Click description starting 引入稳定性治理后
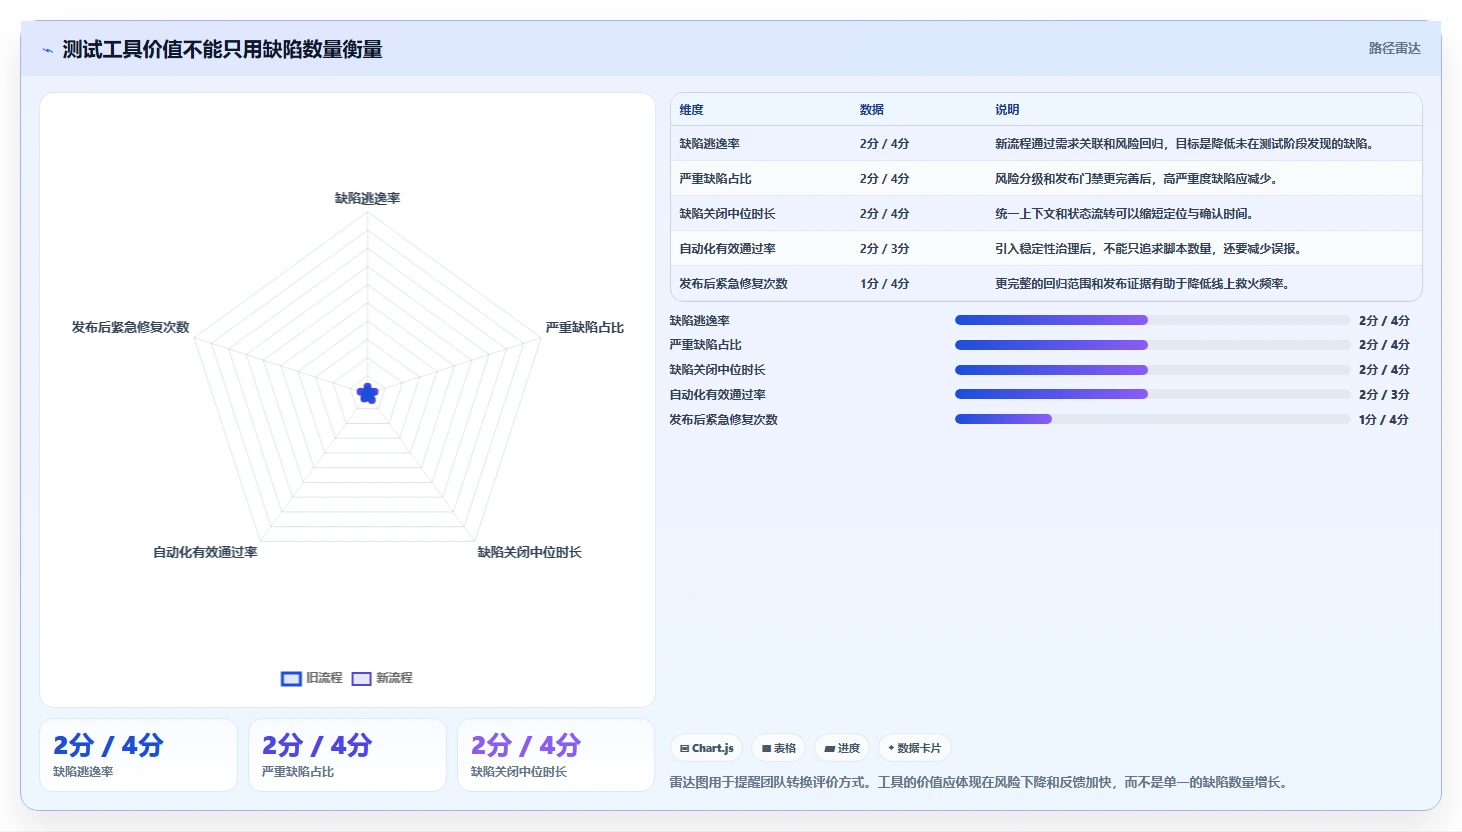 (1148, 249)
